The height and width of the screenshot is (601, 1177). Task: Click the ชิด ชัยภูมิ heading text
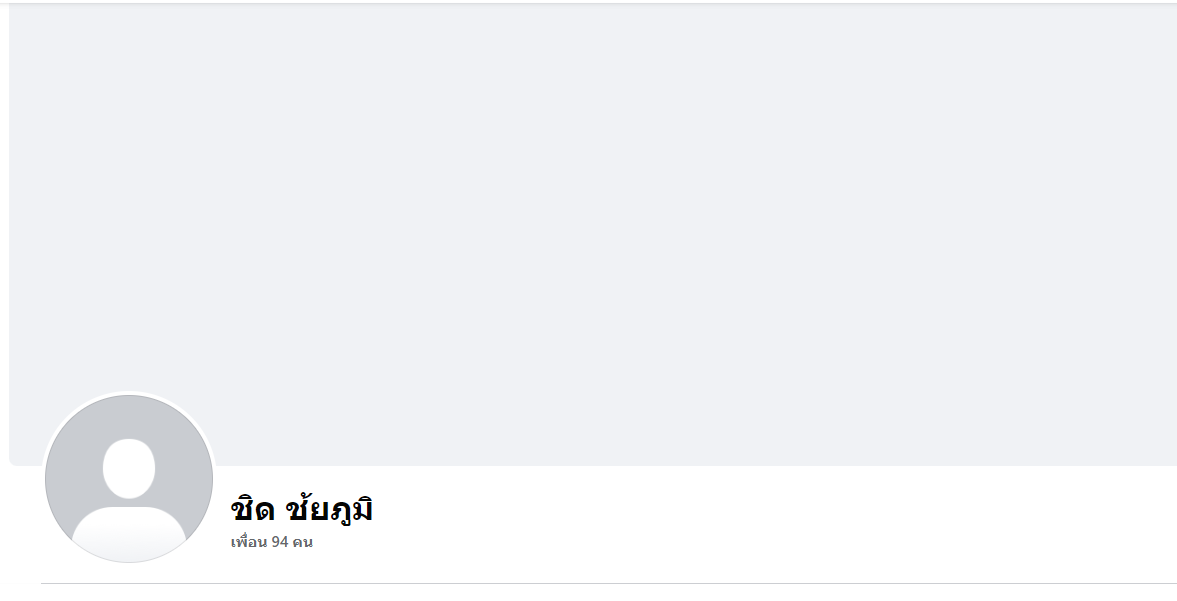click(x=302, y=509)
